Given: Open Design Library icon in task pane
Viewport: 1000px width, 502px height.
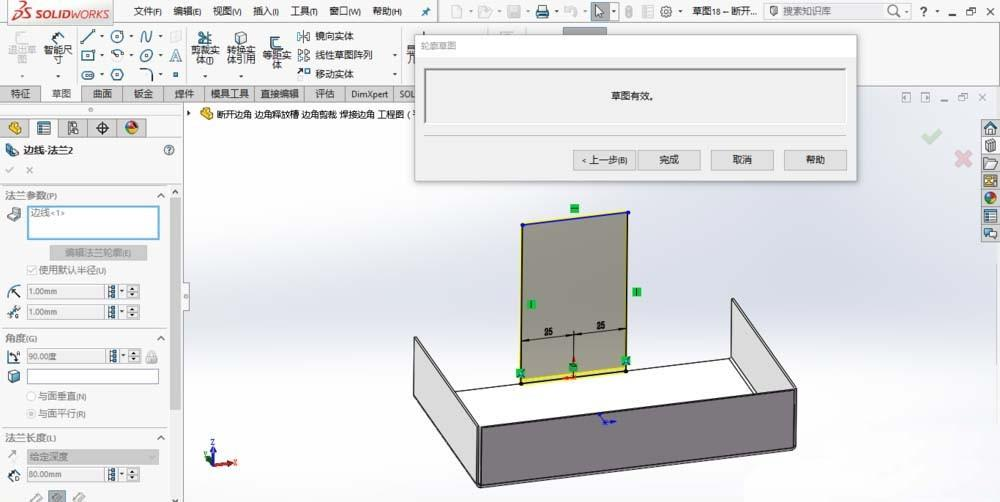Looking at the screenshot, I should click(x=990, y=145).
